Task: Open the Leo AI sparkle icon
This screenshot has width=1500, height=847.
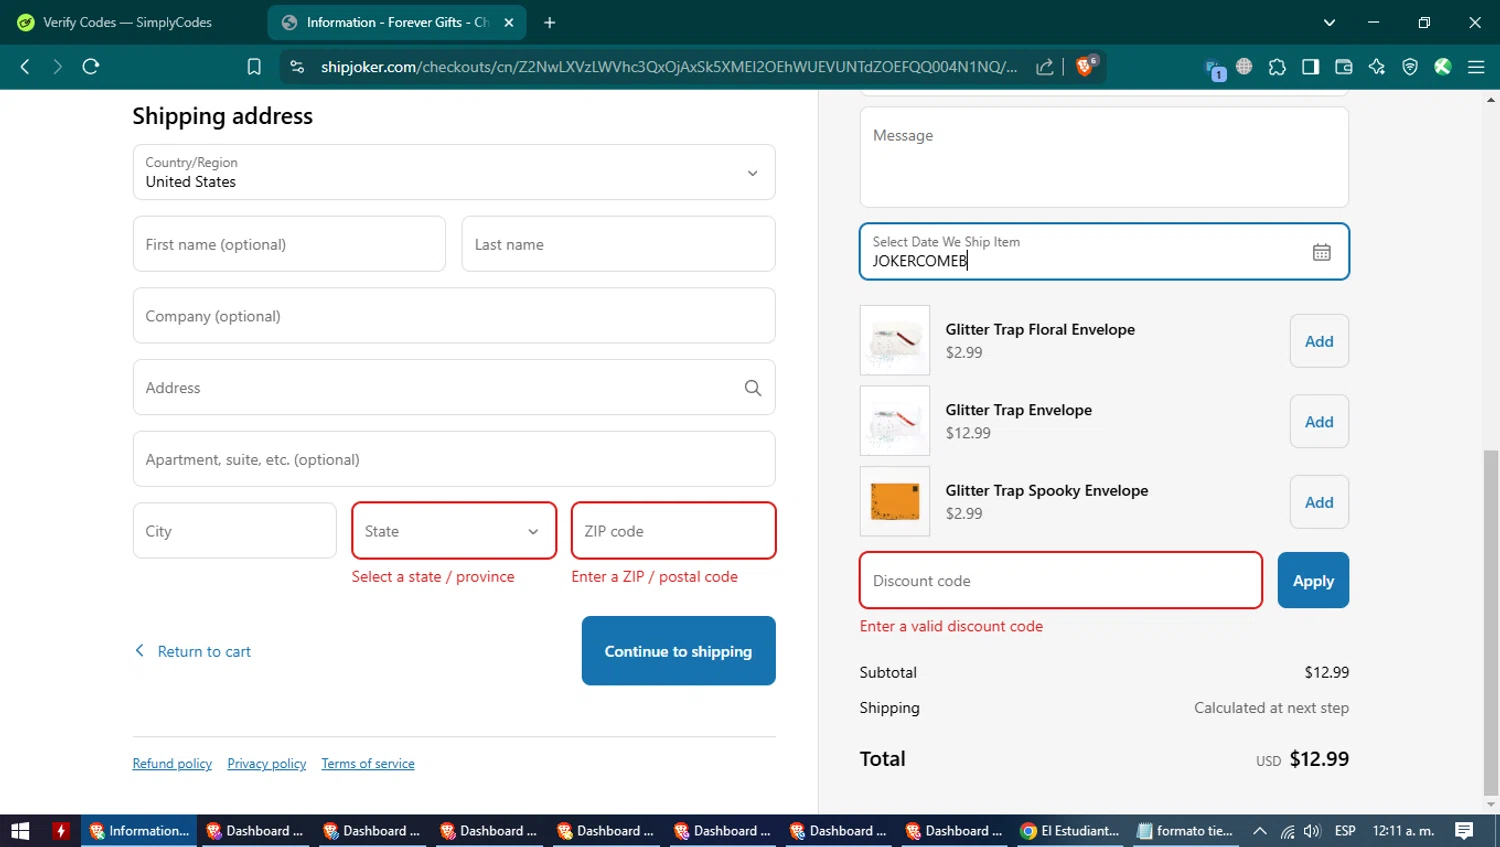Action: (1377, 67)
